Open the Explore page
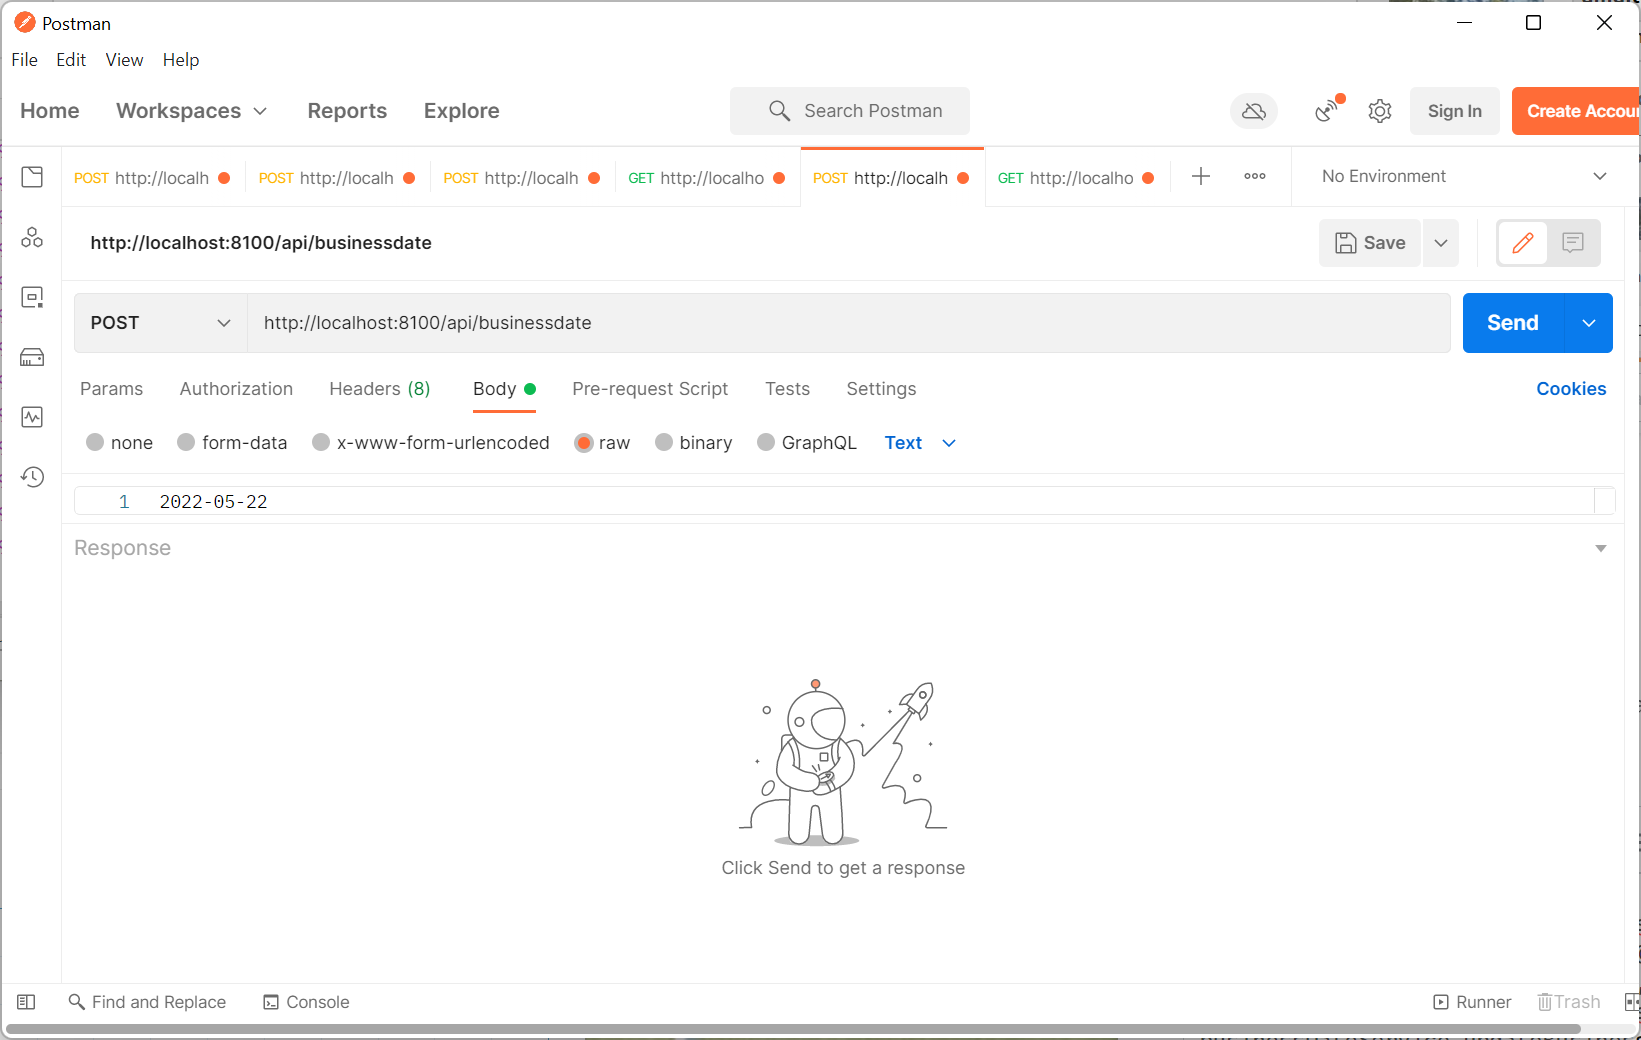The width and height of the screenshot is (1641, 1040). (x=462, y=111)
